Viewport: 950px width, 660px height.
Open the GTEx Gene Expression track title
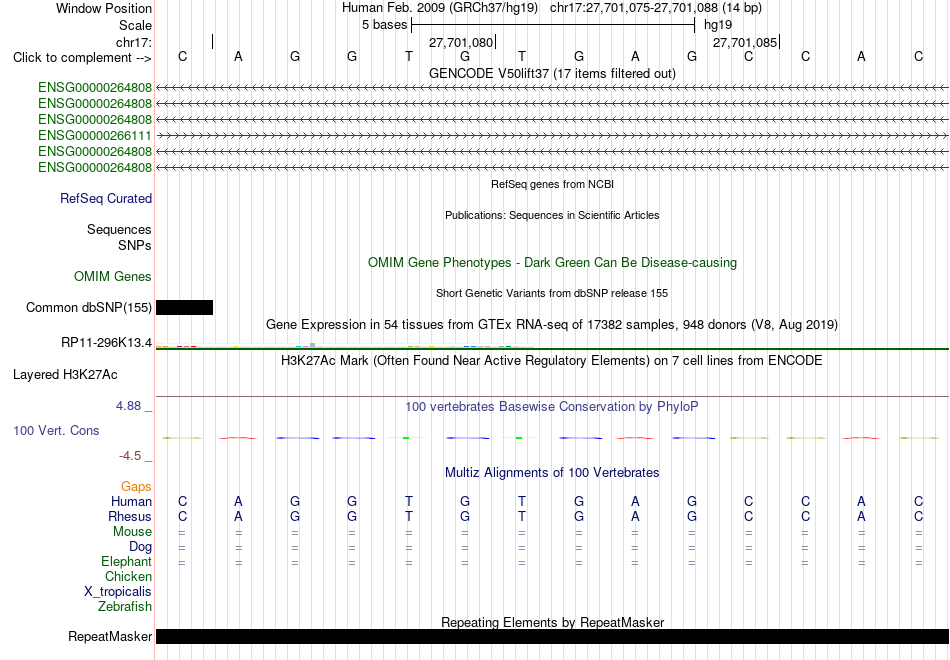(x=552, y=325)
